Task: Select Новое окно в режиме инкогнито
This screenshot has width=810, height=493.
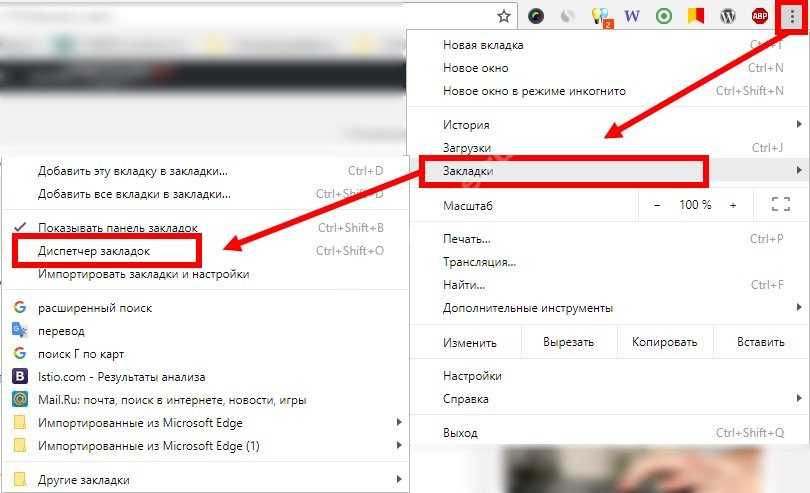Action: click(534, 91)
